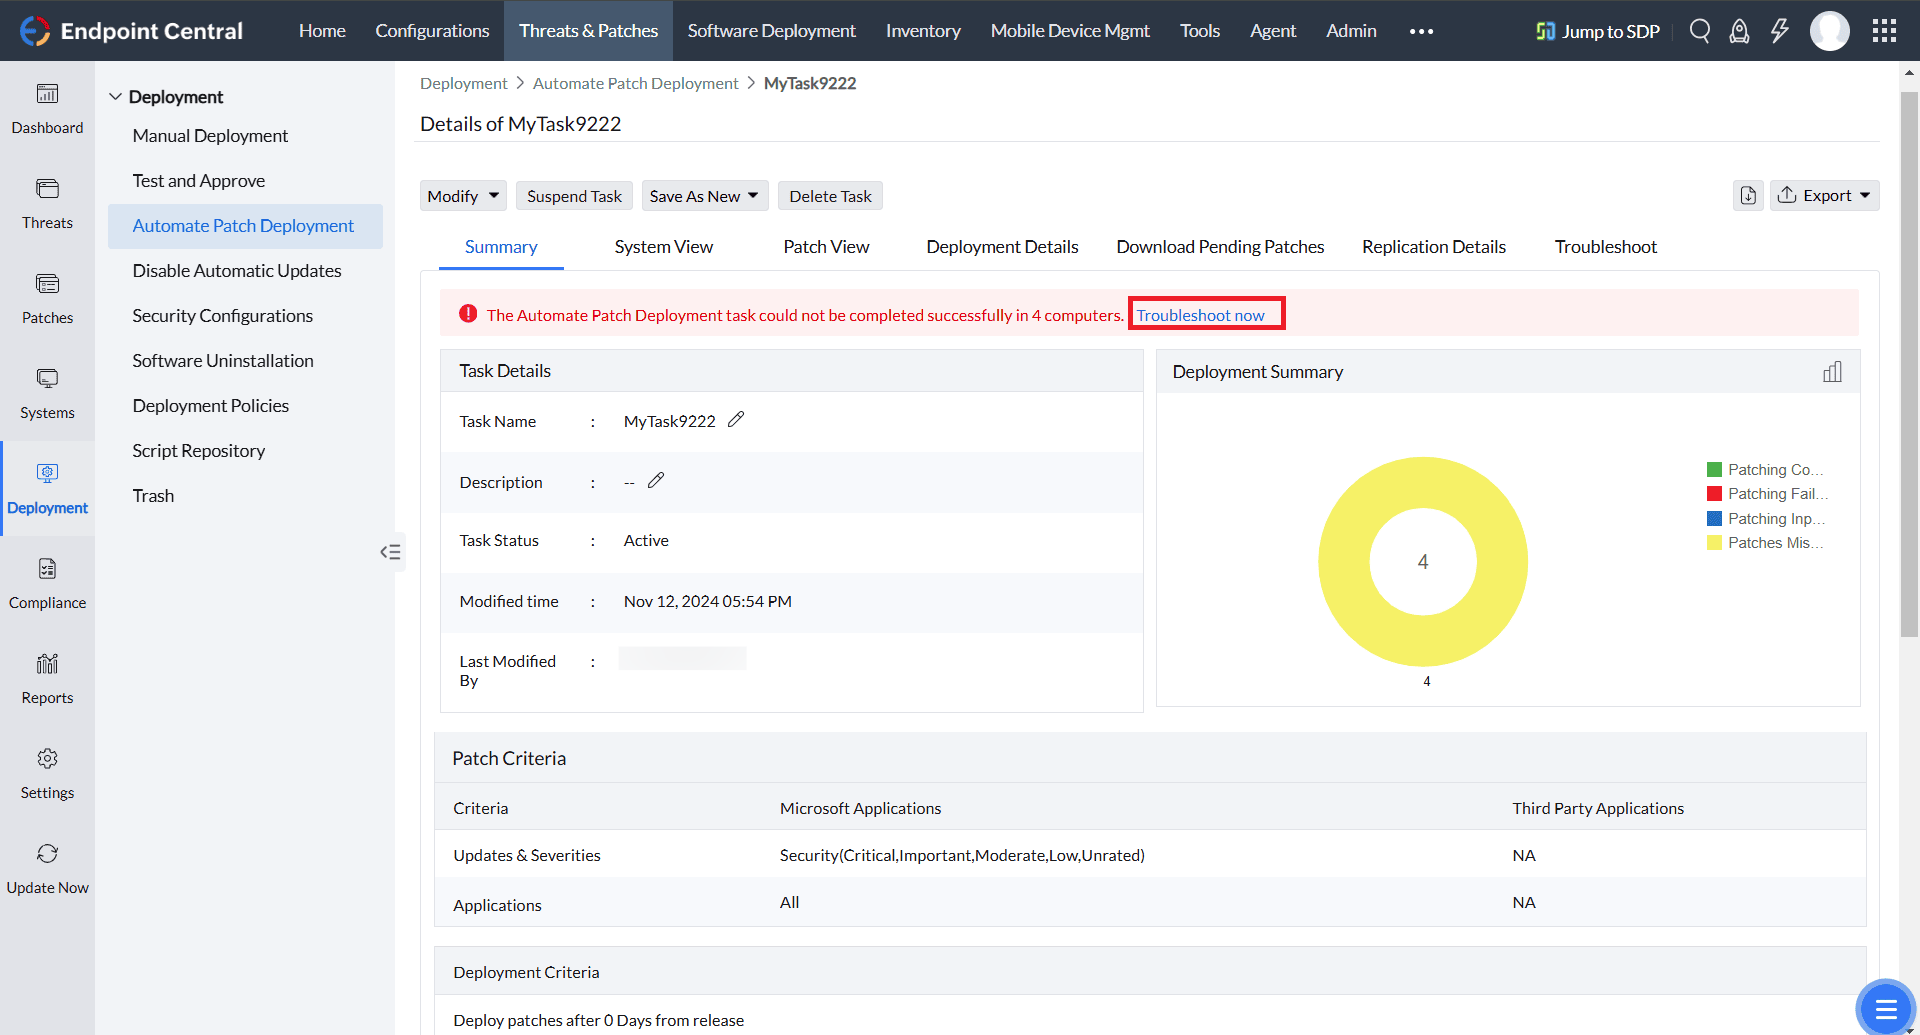Open the rocket quick launch icon
The width and height of the screenshot is (1920, 1035).
point(1739,31)
